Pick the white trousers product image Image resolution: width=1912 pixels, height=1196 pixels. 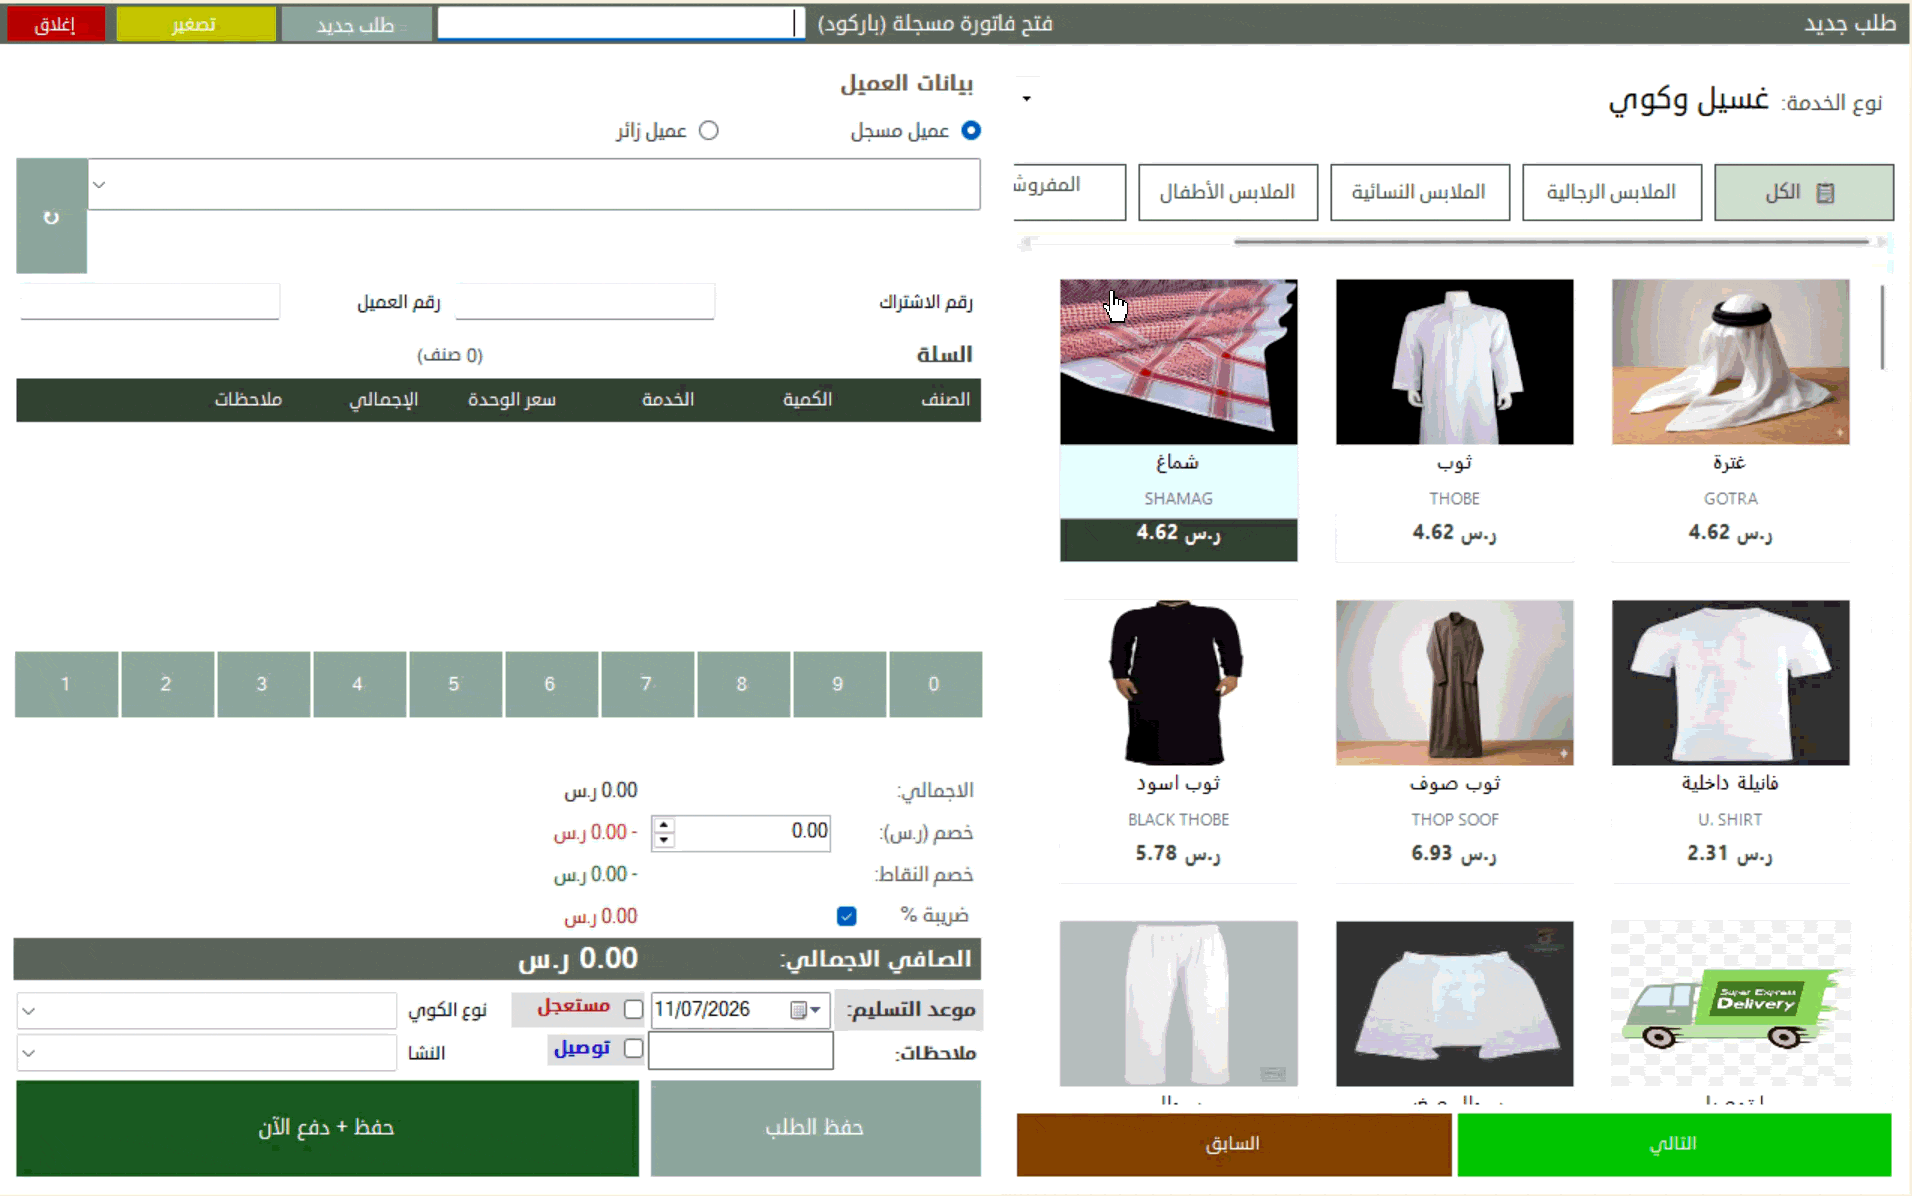coord(1178,1004)
